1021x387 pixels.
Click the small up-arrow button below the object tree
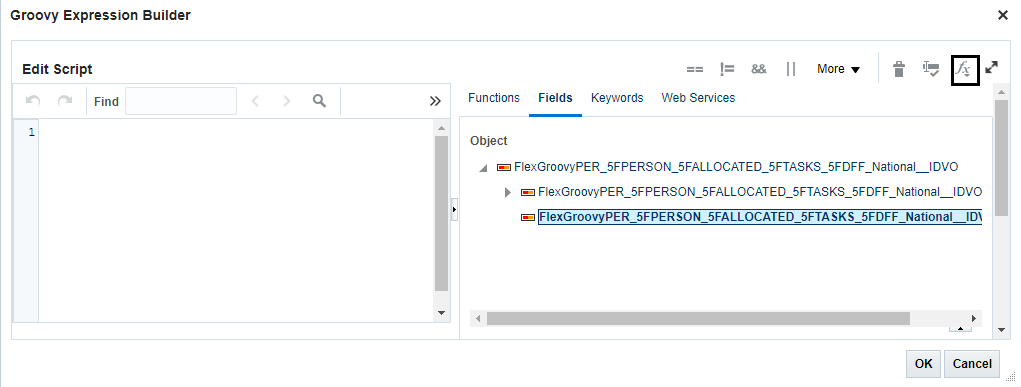(x=960, y=328)
